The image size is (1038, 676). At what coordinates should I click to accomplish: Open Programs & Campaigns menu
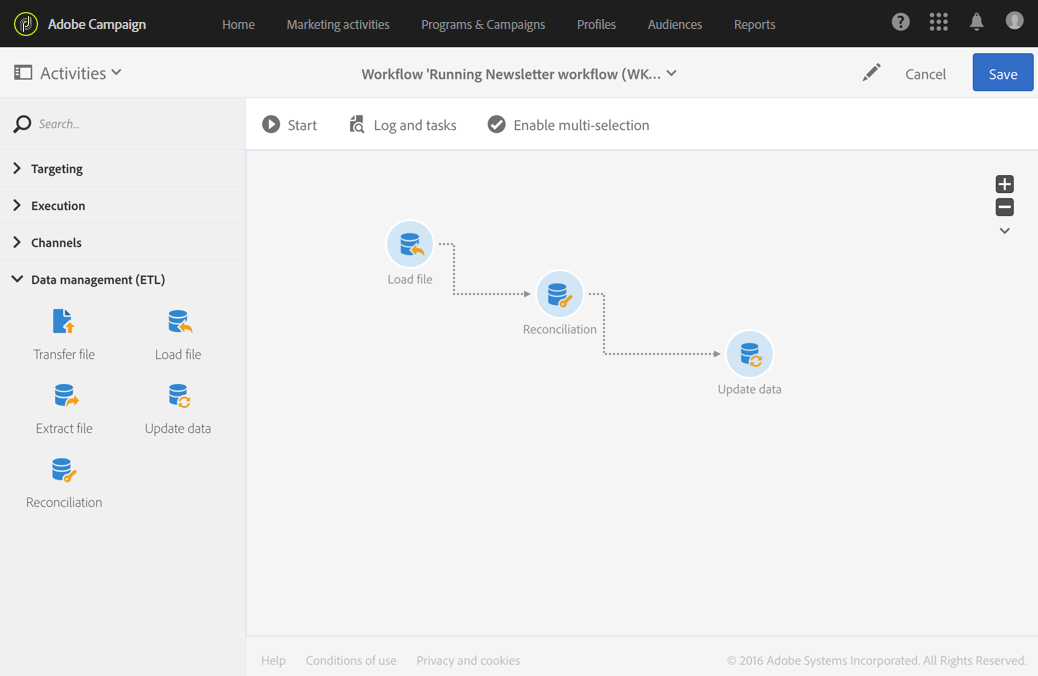click(483, 24)
